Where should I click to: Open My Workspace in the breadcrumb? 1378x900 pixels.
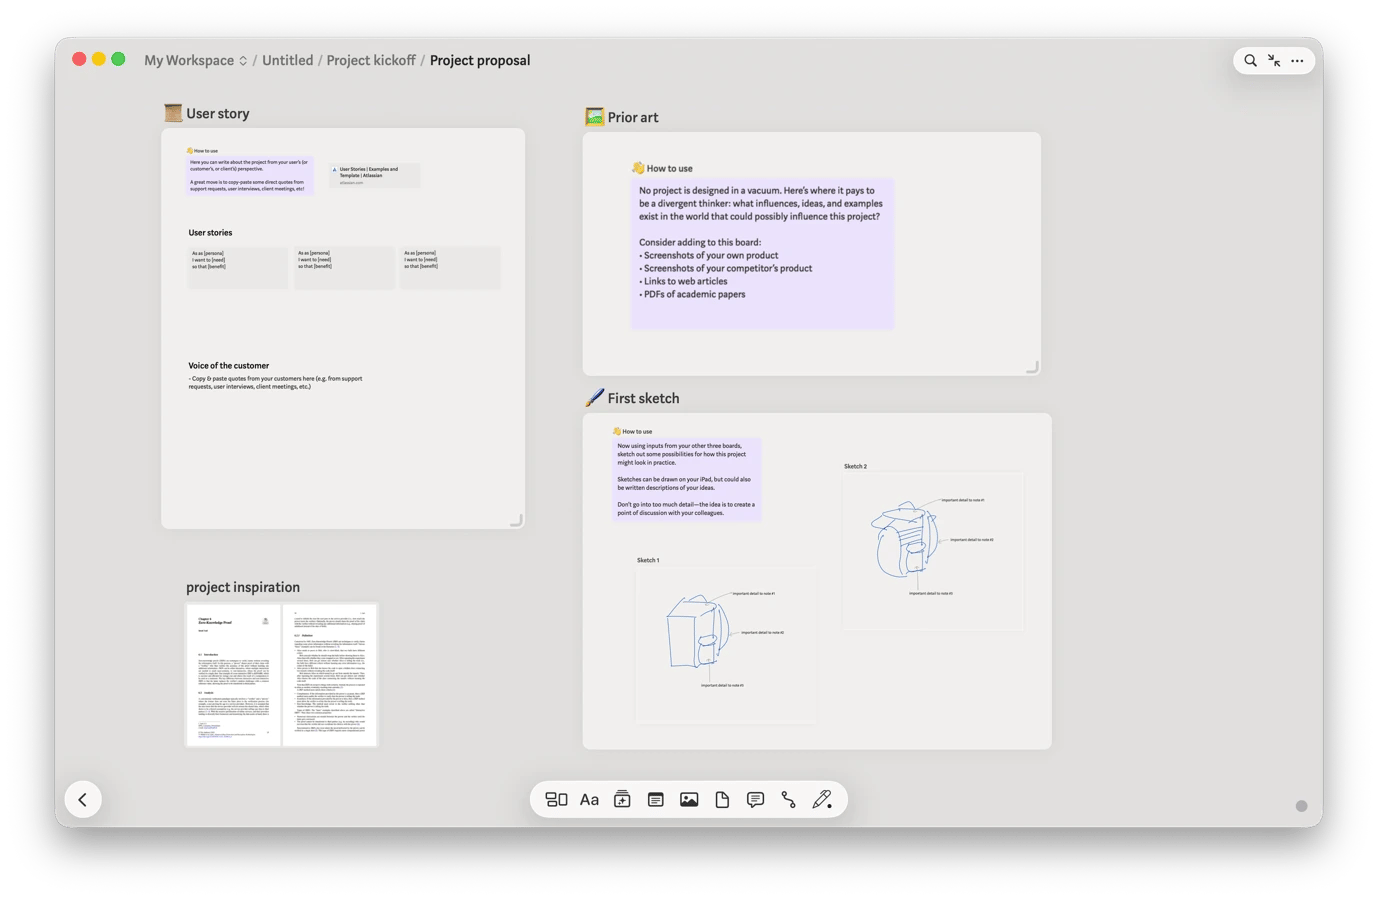coord(189,61)
